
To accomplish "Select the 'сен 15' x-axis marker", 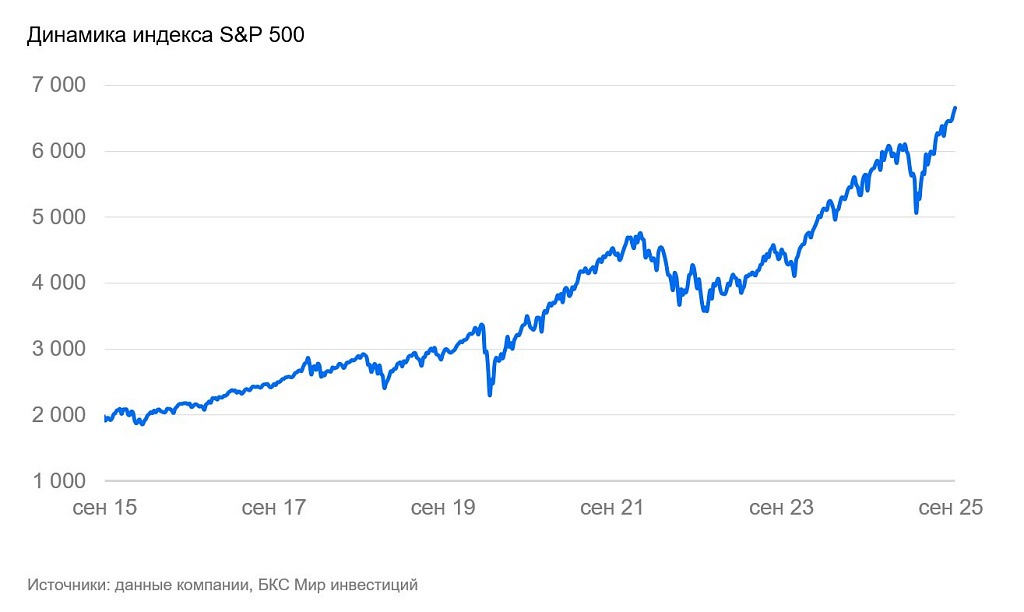I will [104, 507].
